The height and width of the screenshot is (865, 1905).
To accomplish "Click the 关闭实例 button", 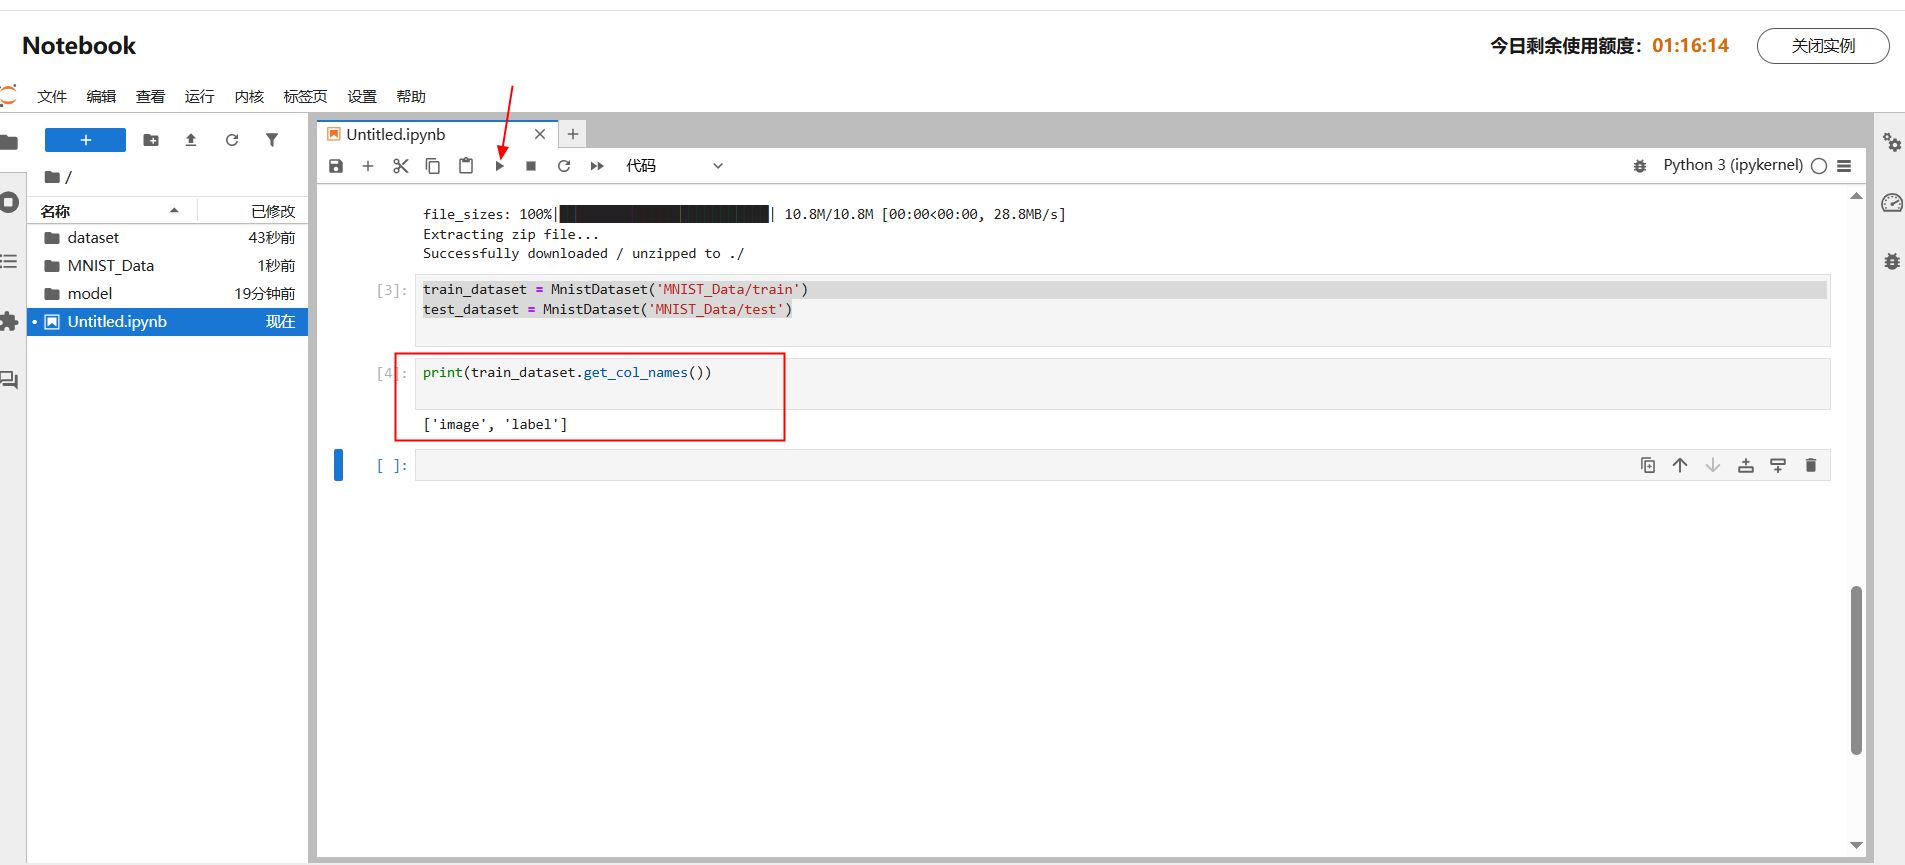I will point(1823,46).
